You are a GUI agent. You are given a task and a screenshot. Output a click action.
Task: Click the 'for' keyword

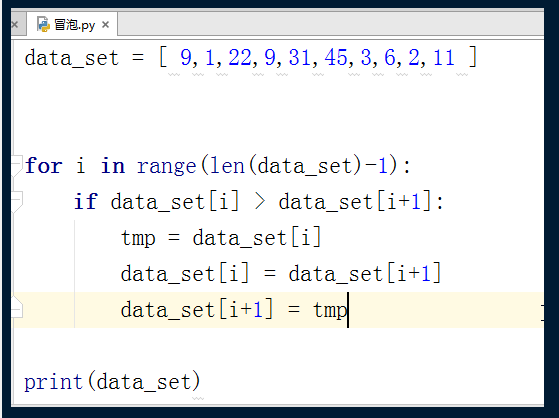pyautogui.click(x=43, y=166)
